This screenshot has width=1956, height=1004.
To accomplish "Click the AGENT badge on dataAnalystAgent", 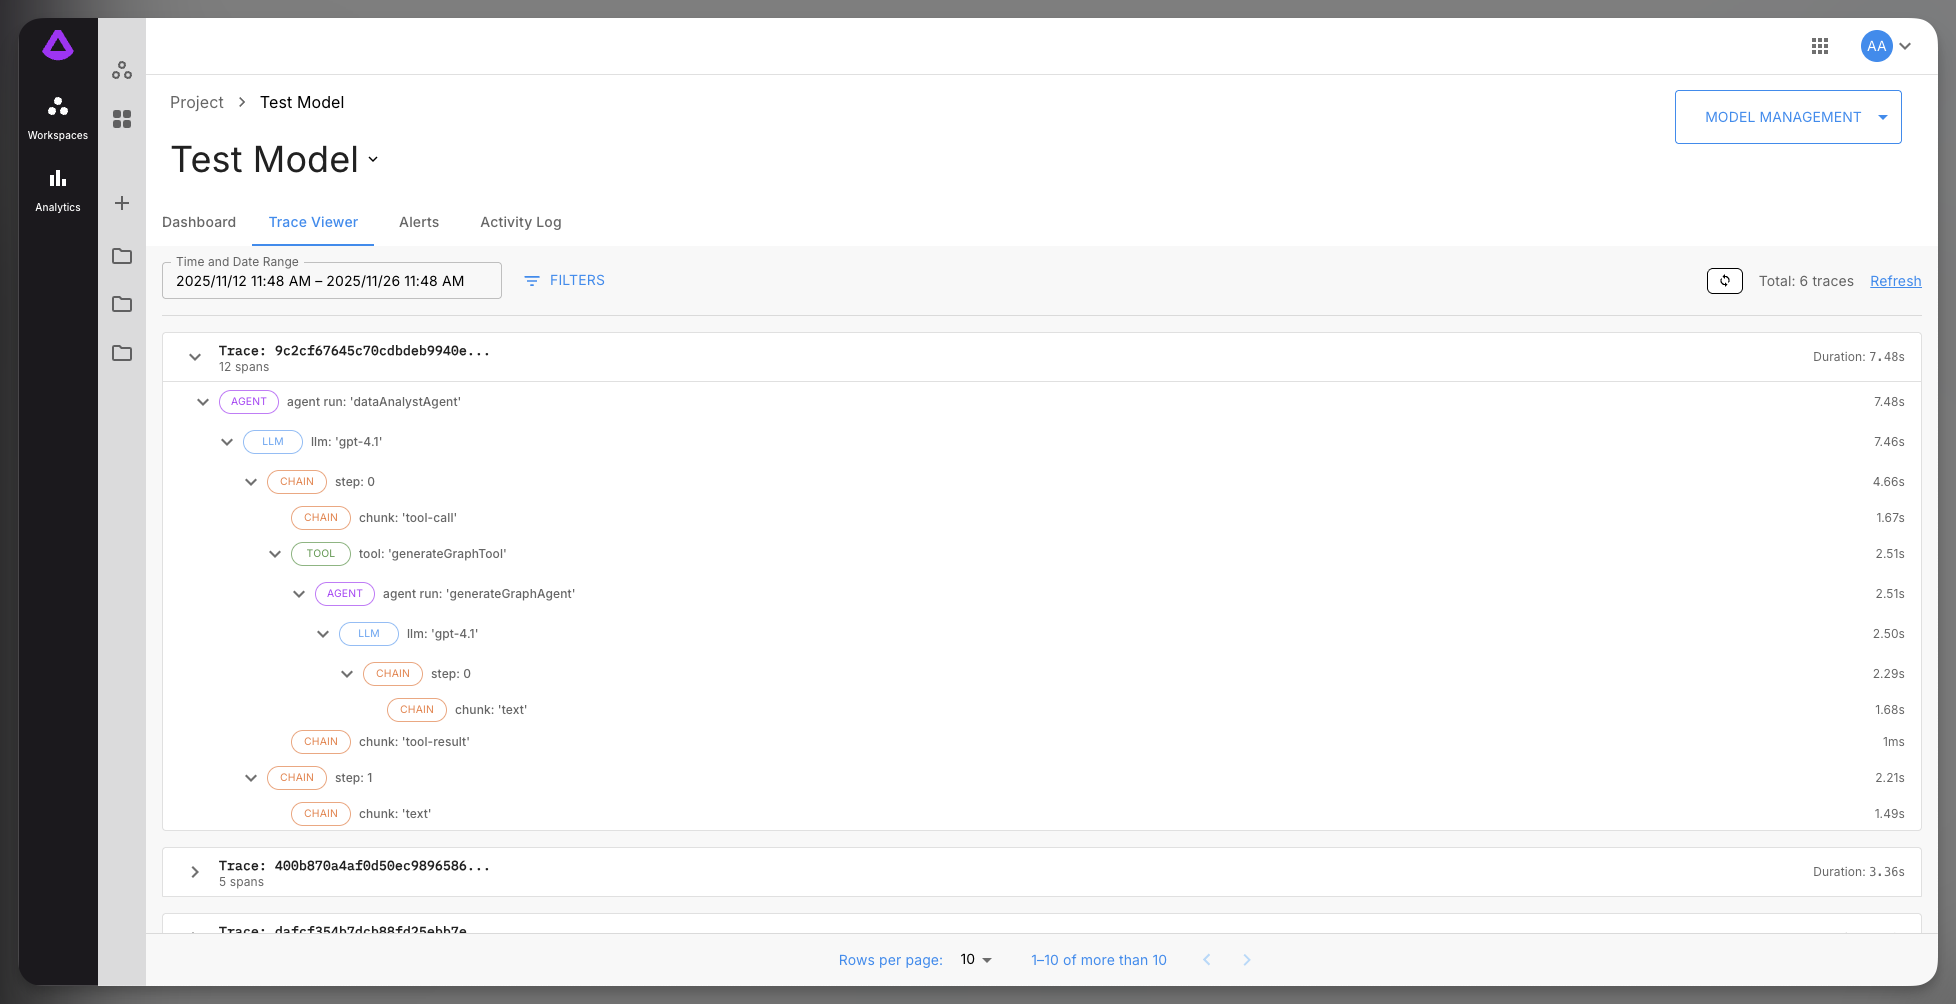I will 249,402.
